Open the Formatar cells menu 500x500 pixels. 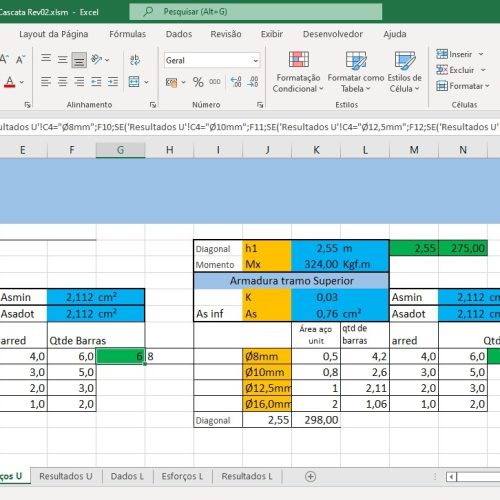point(463,86)
